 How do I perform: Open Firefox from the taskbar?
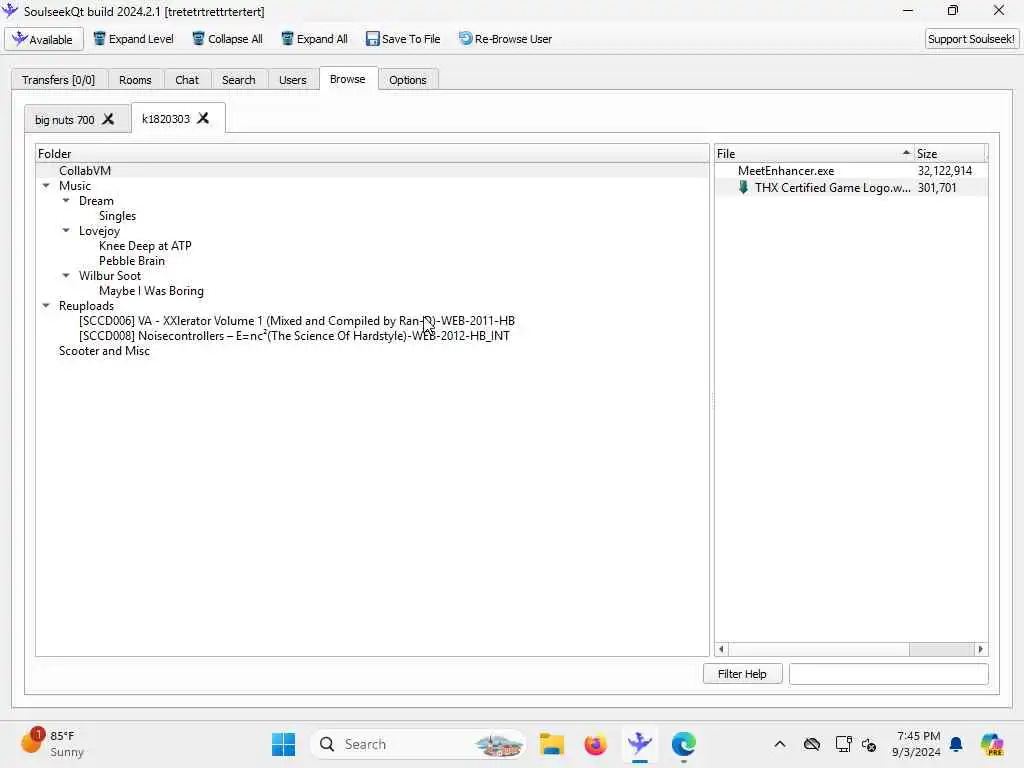pos(596,744)
